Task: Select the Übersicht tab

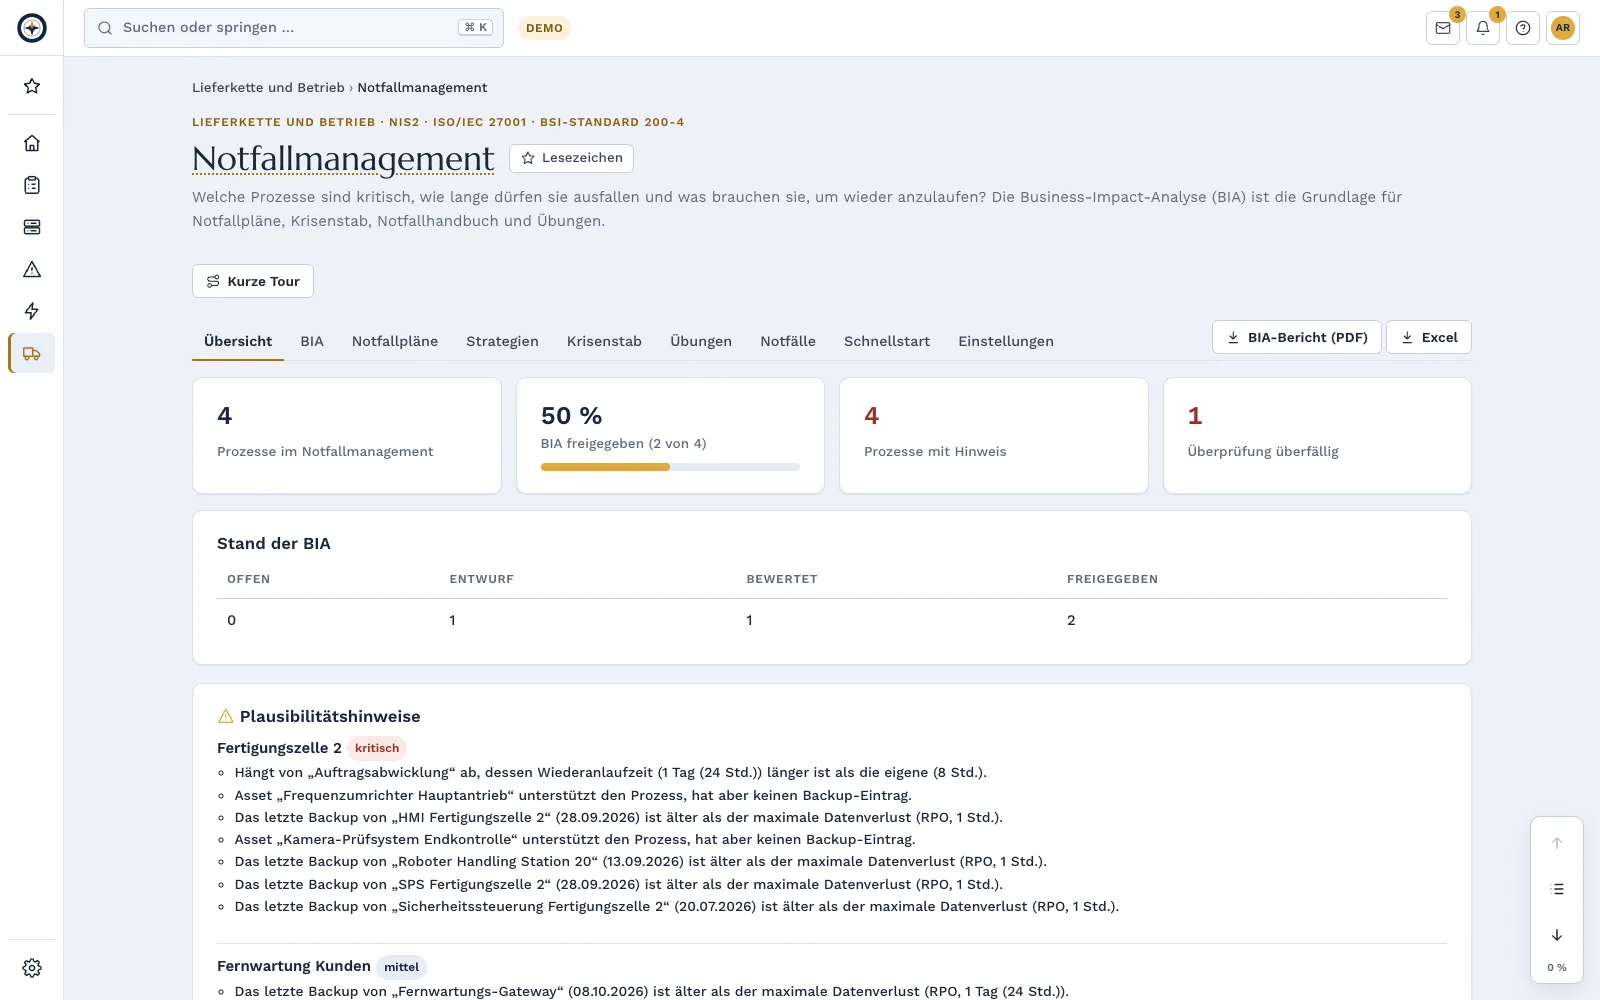Action: [238, 341]
